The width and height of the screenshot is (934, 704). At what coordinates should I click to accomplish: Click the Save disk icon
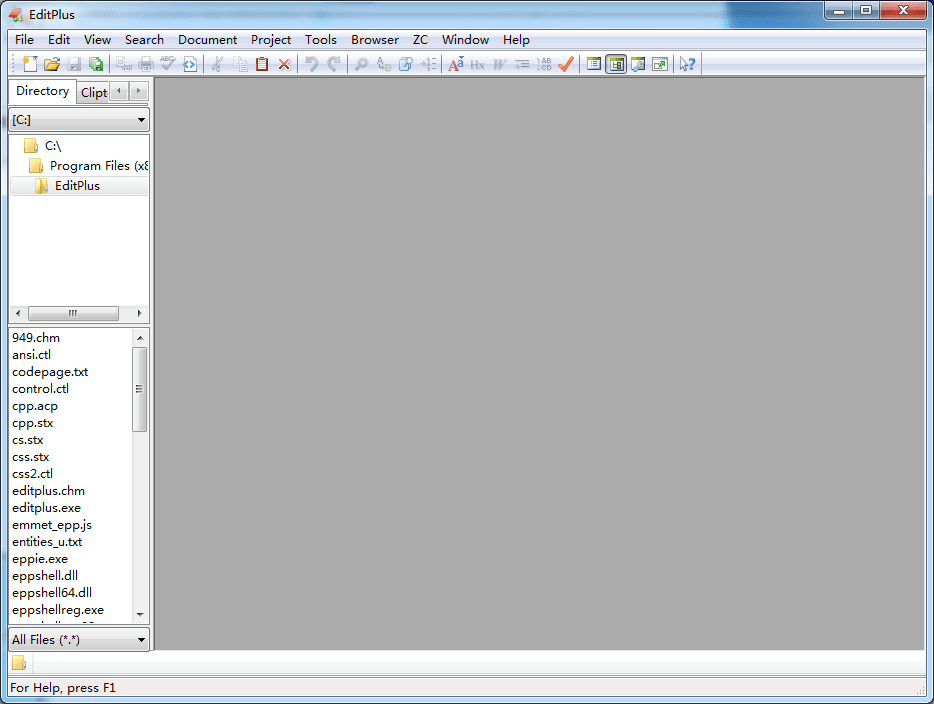(x=74, y=64)
